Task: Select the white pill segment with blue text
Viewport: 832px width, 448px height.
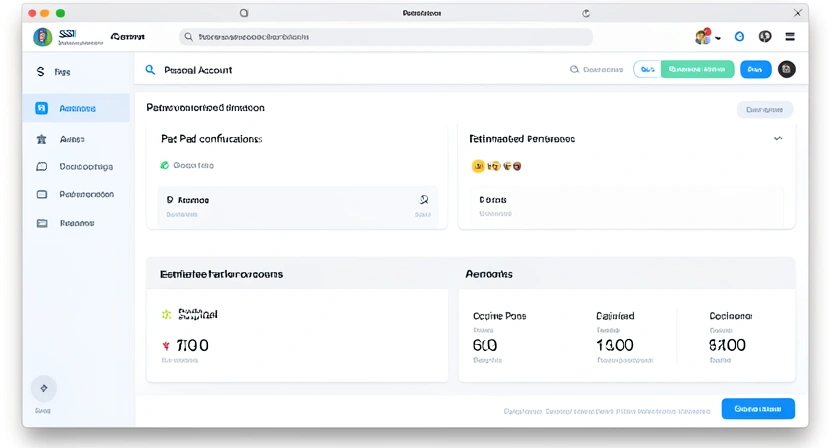Action: (x=647, y=70)
